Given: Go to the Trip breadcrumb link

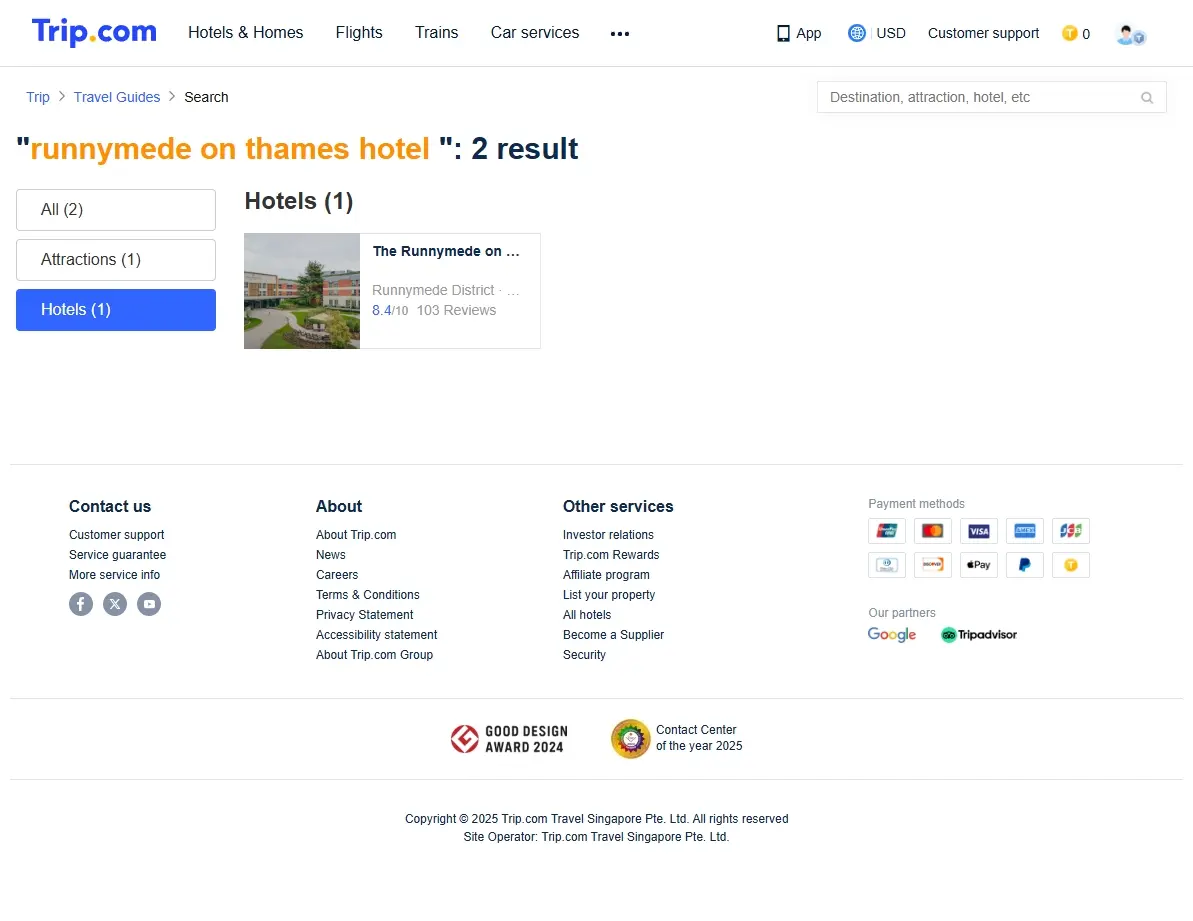Looking at the screenshot, I should point(38,97).
